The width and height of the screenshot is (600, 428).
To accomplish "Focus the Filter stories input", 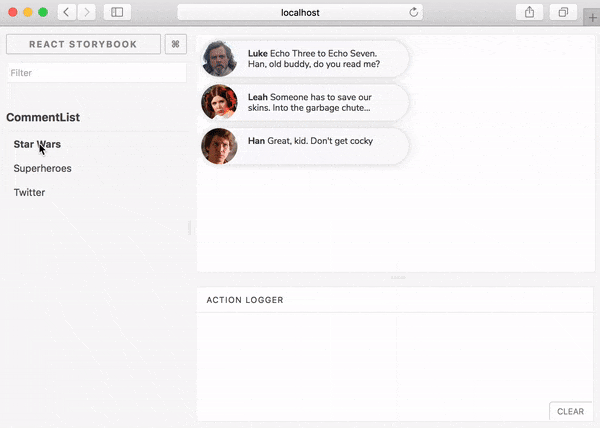I will pyautogui.click(x=97, y=73).
